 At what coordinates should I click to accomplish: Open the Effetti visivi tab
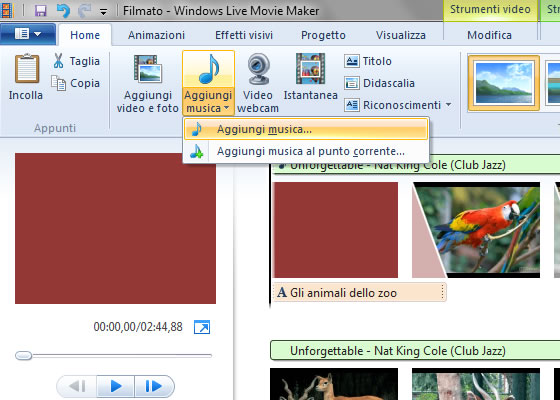(244, 35)
